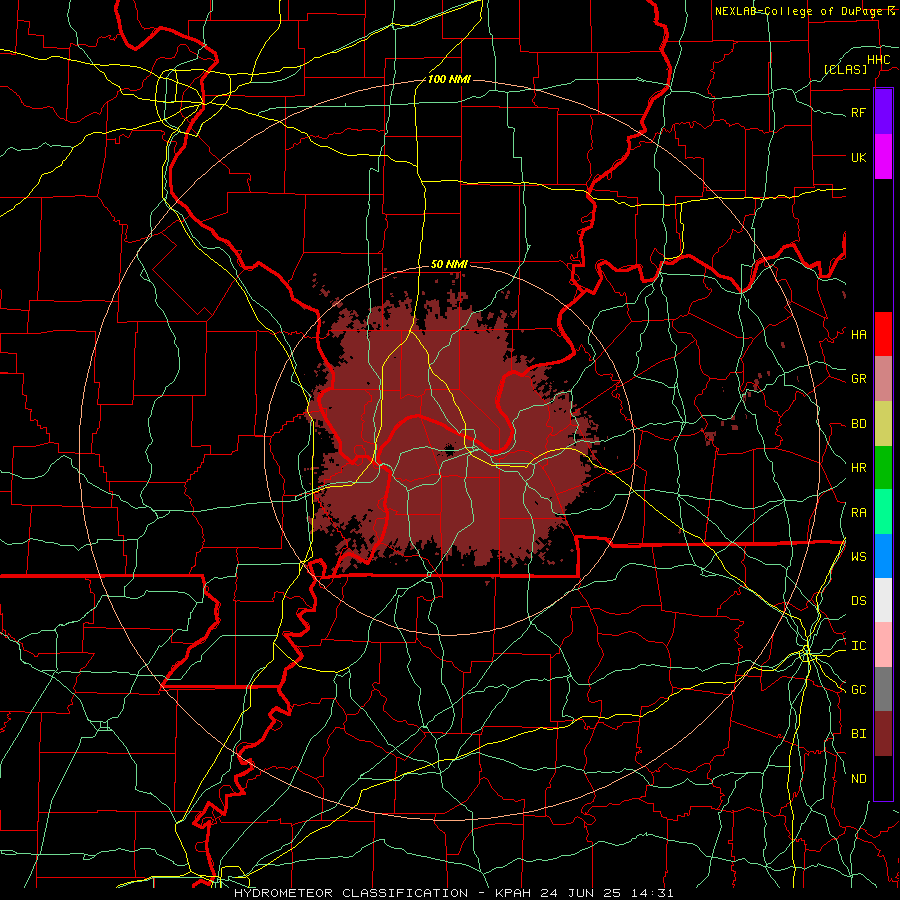
Task: Click the DS white legend swatch
Action: tap(883, 600)
